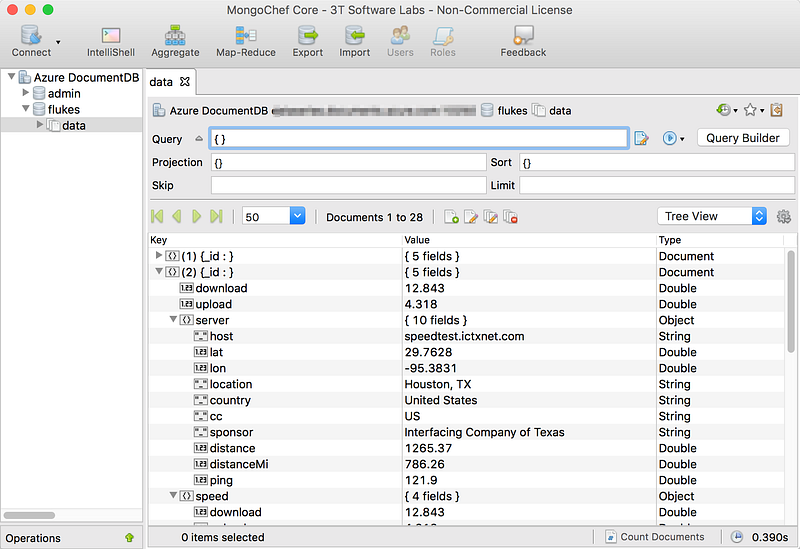Click the duplicate/edit copy document icon
The width and height of the screenshot is (800, 549).
click(490, 217)
